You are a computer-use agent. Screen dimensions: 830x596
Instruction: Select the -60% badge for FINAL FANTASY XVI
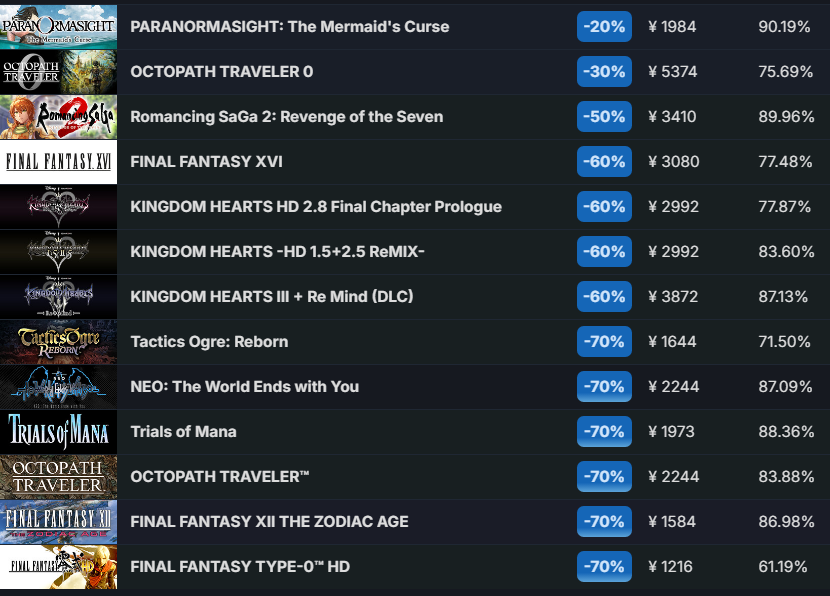[x=603, y=162]
